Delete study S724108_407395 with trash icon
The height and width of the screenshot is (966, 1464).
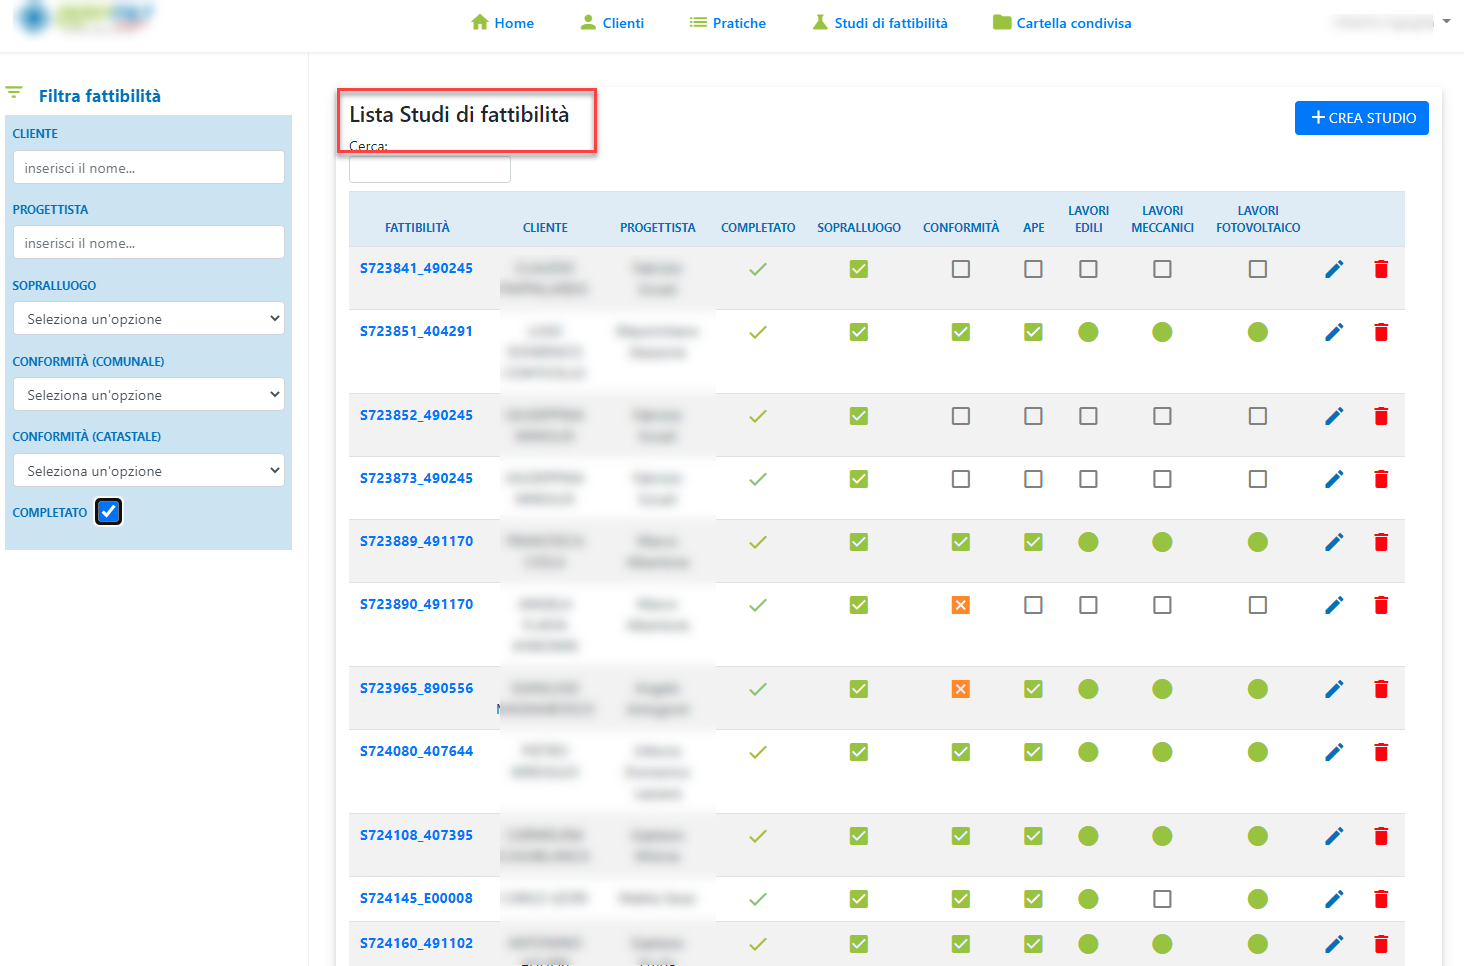[1381, 836]
